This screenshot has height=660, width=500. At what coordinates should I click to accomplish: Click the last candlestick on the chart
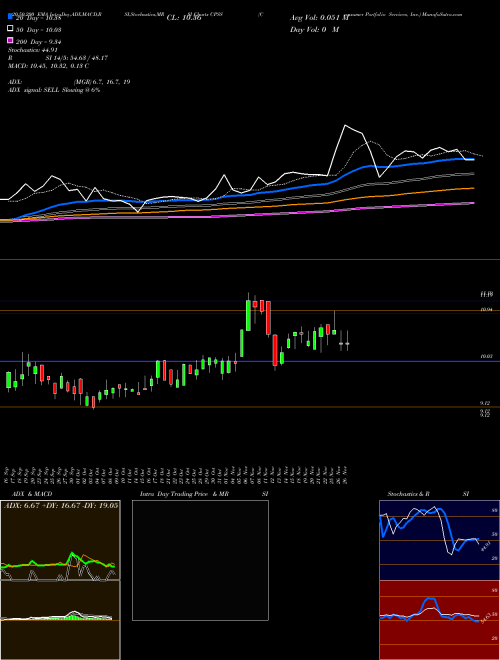(347, 343)
